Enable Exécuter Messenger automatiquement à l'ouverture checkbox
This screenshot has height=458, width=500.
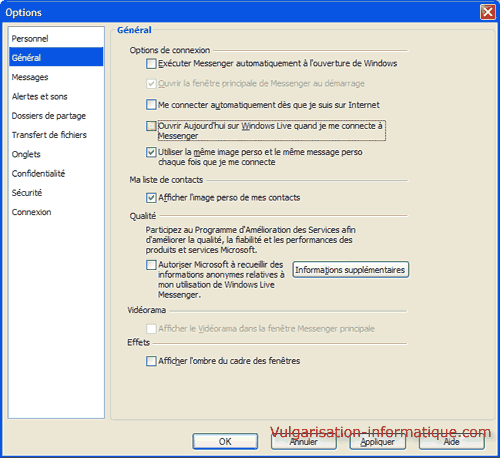[x=151, y=63]
